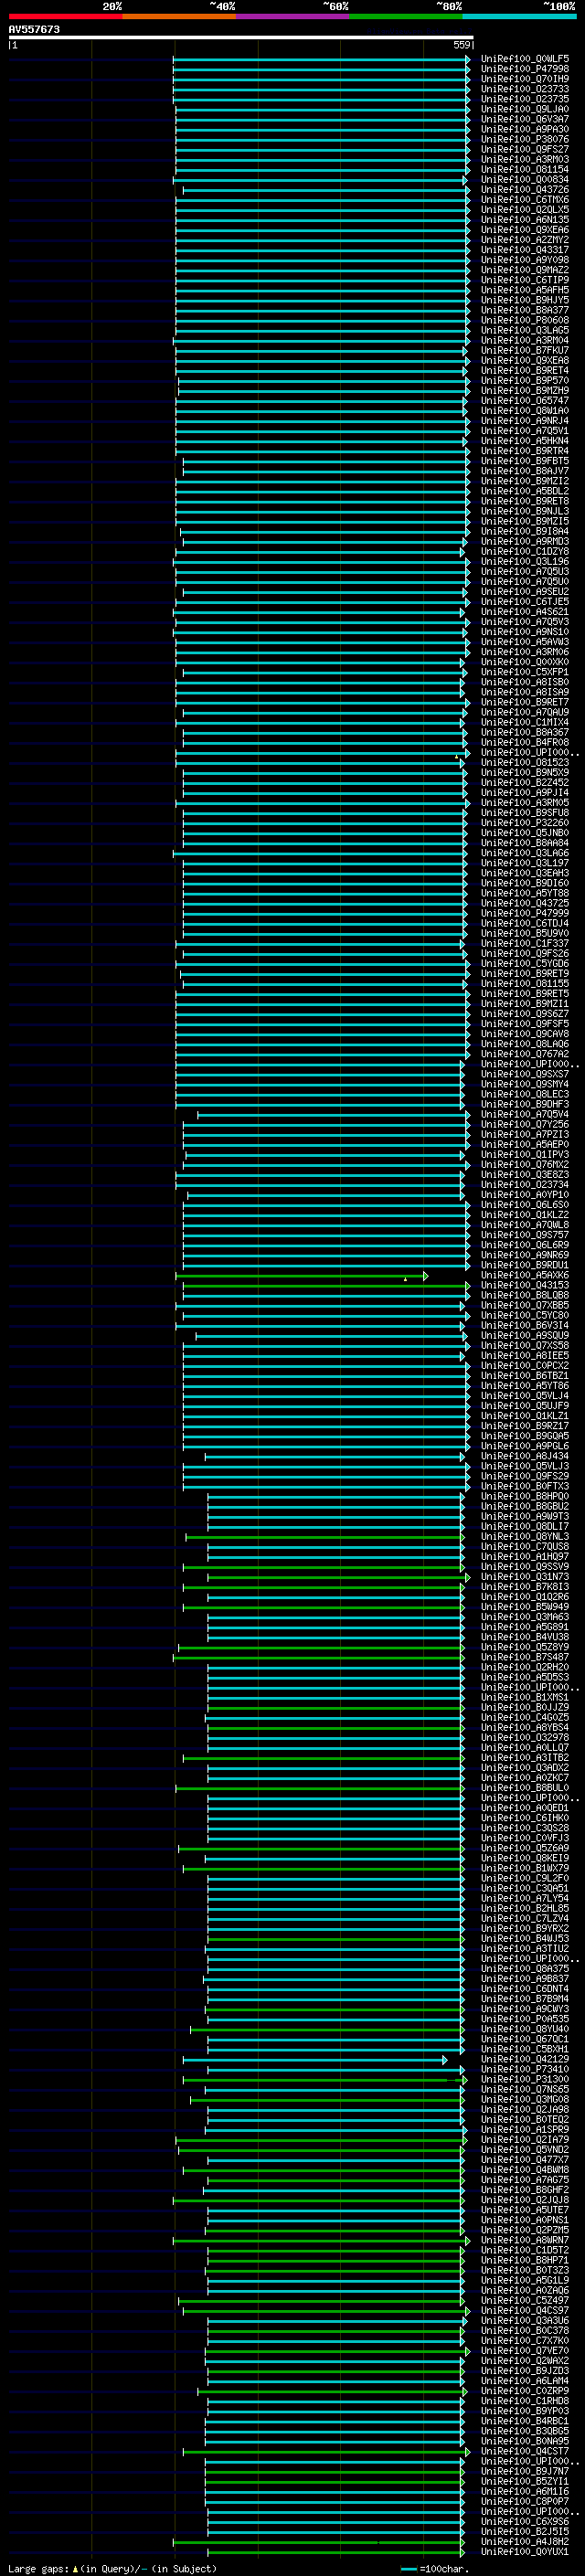Open hit UniRef100_A6N135
Screen dimensions: 585x2576
point(525,220)
